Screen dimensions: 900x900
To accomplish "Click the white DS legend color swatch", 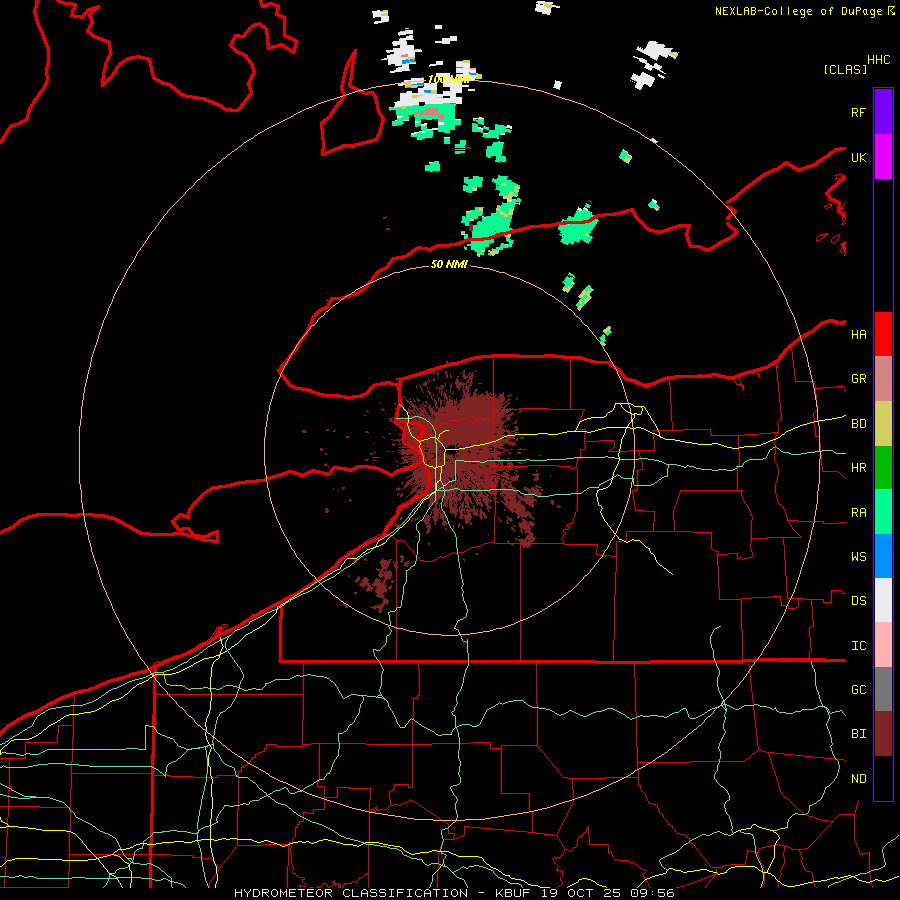I will (x=883, y=600).
